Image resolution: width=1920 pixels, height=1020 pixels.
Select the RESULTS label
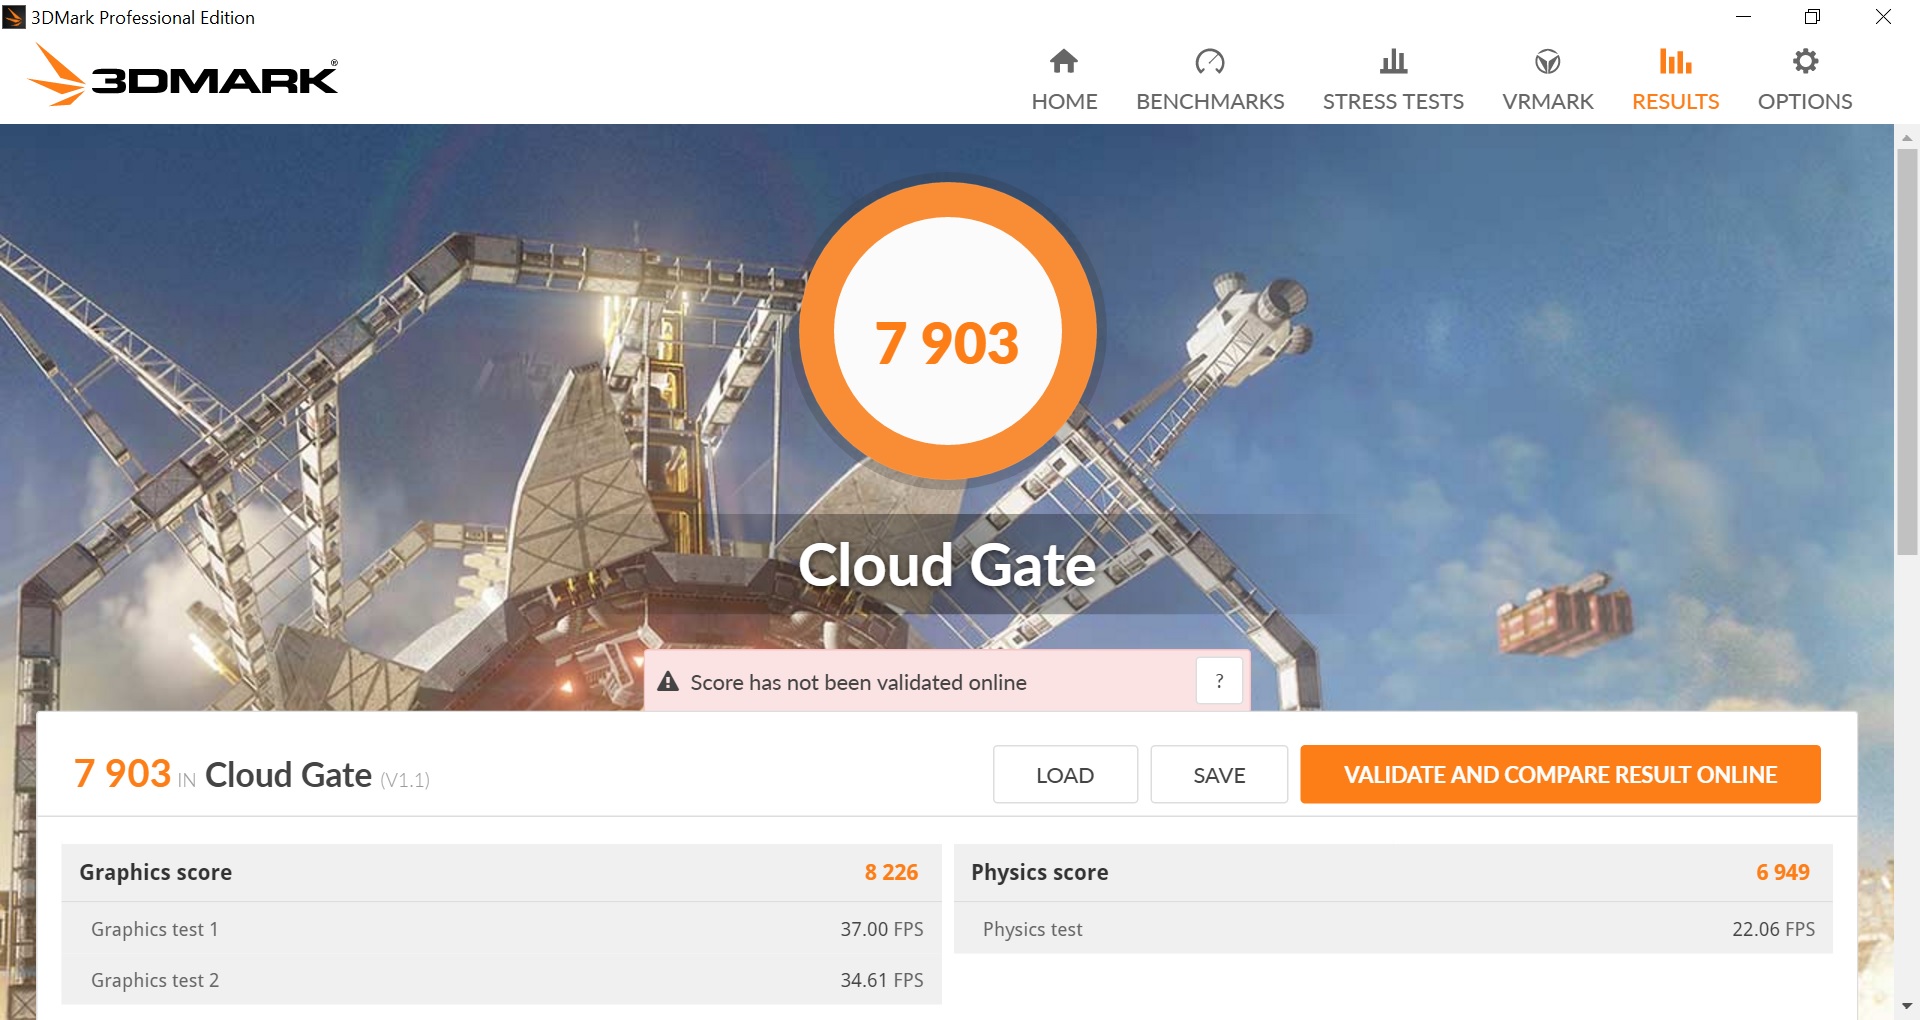click(x=1676, y=102)
